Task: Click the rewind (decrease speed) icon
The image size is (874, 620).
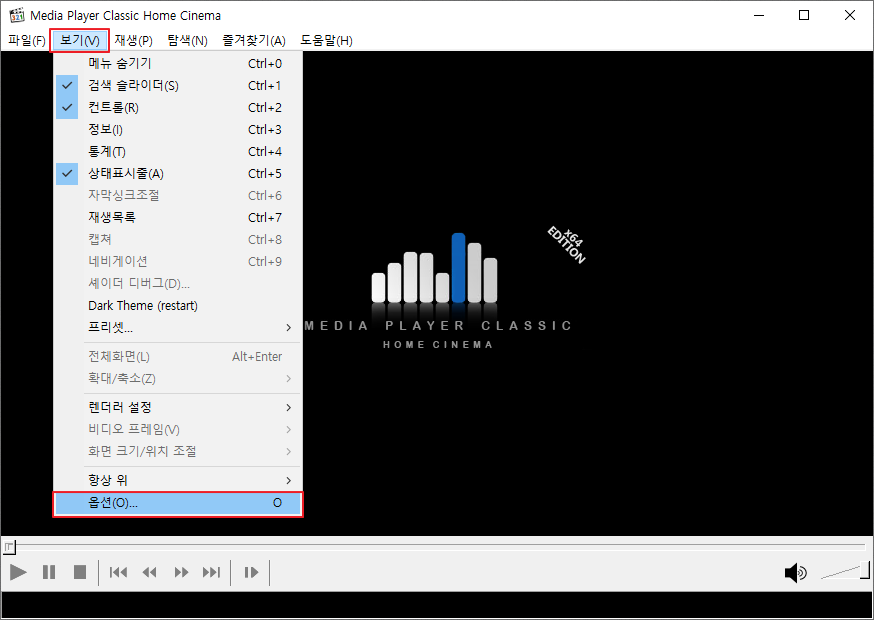Action: (149, 572)
